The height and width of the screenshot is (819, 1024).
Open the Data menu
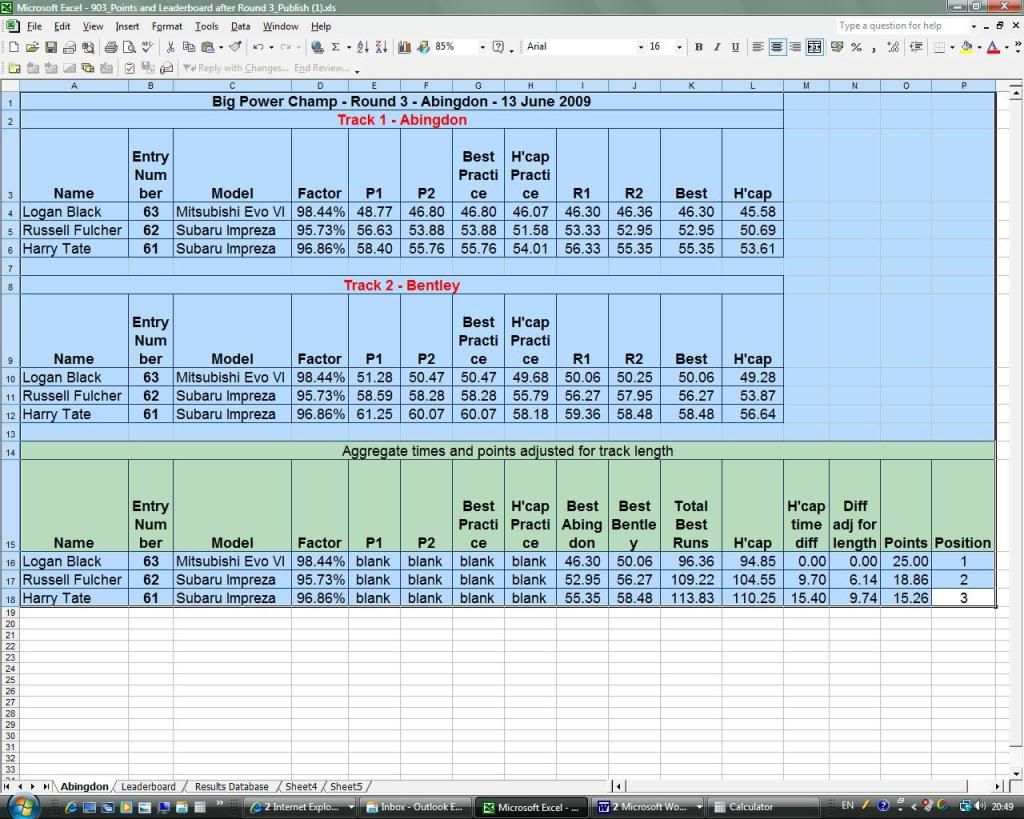pos(240,26)
